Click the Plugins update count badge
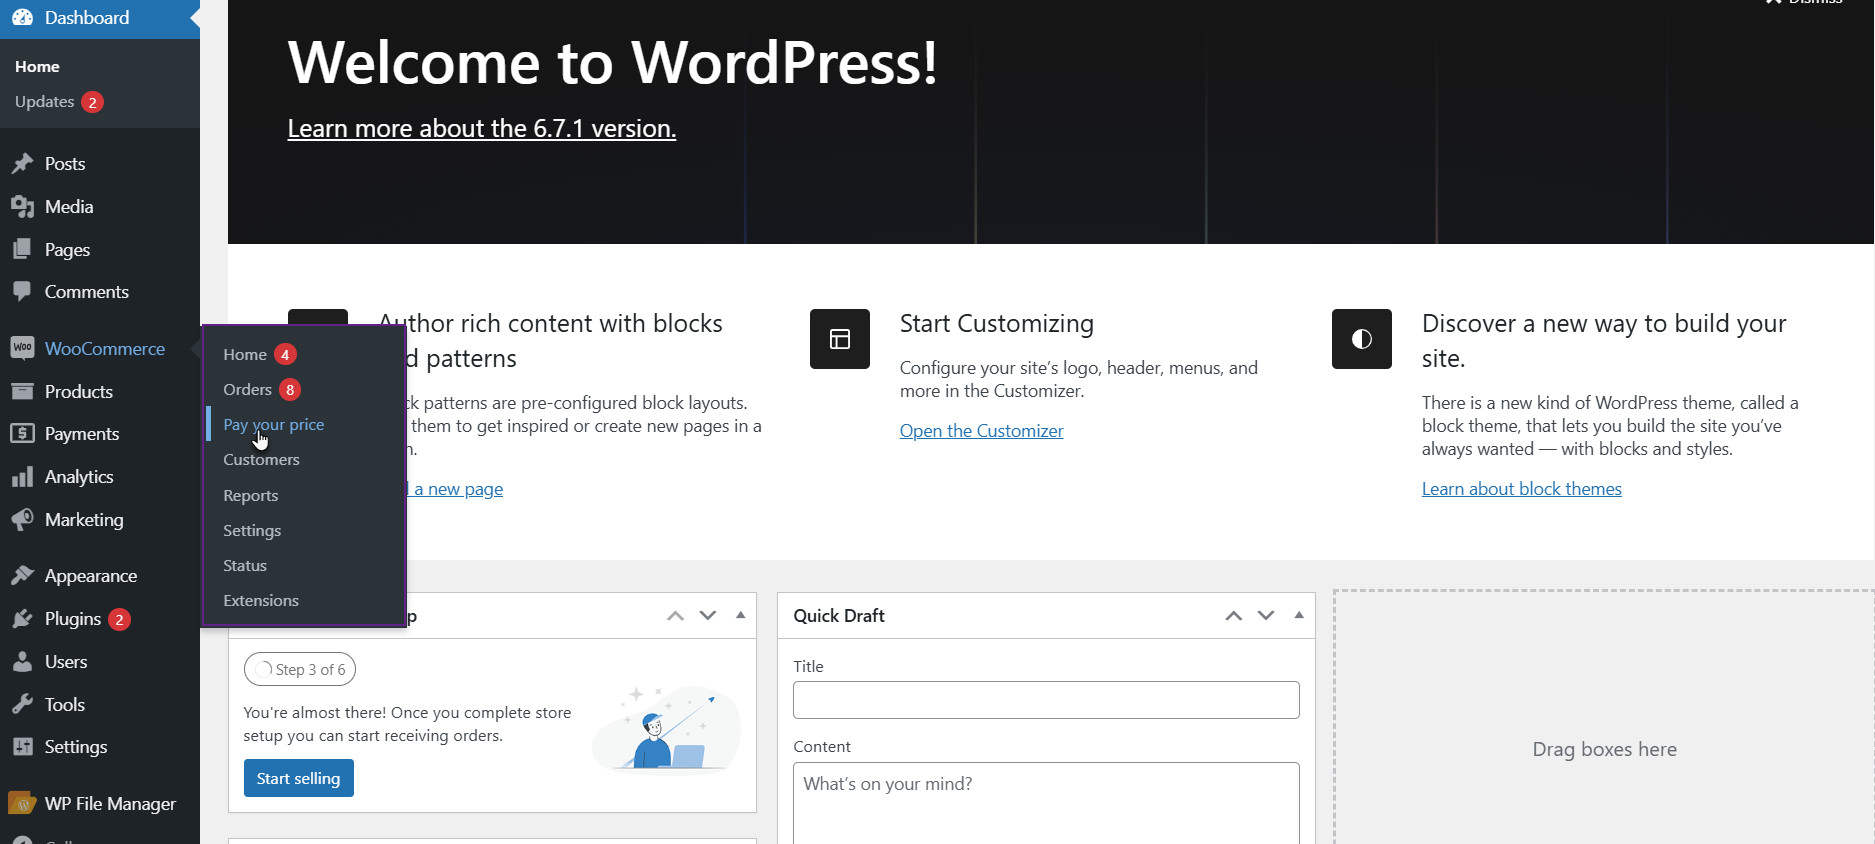The width and height of the screenshot is (1875, 844). coord(119,619)
